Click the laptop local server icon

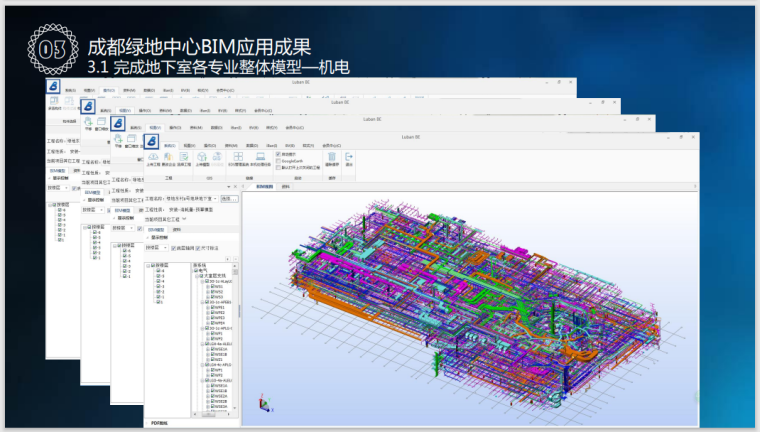point(259,157)
